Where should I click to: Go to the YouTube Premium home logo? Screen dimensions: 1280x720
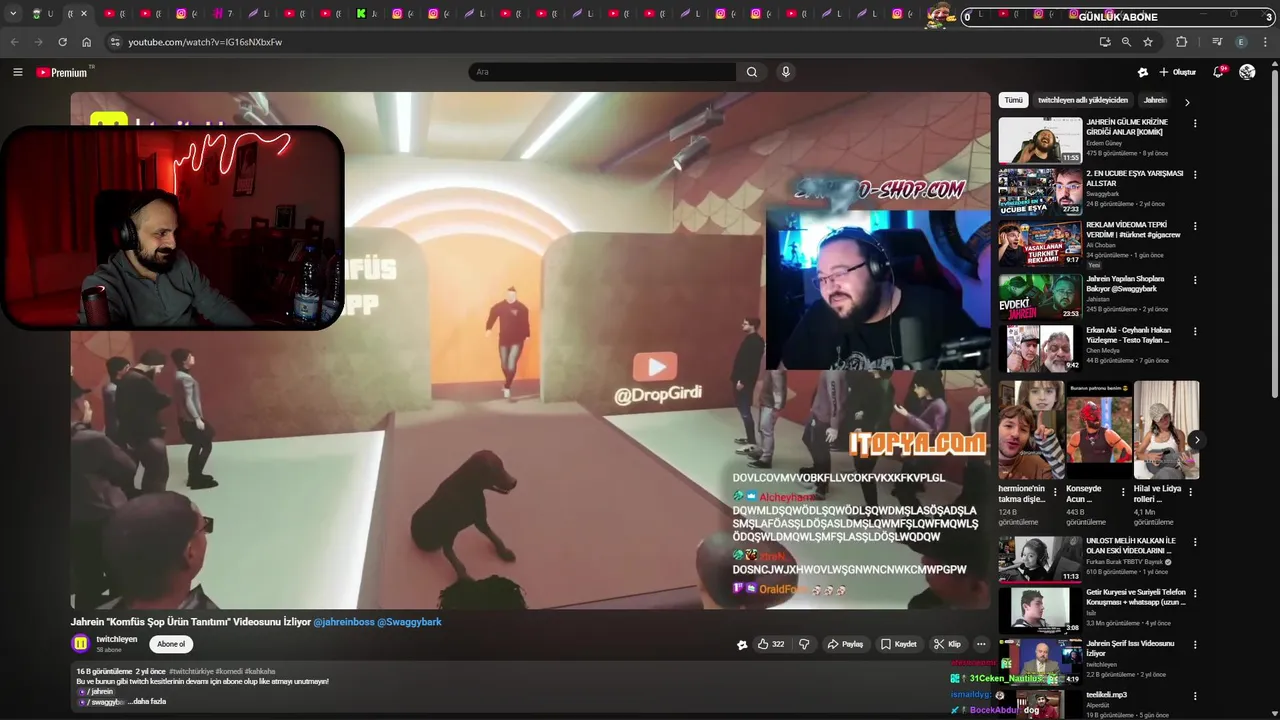click(x=63, y=72)
